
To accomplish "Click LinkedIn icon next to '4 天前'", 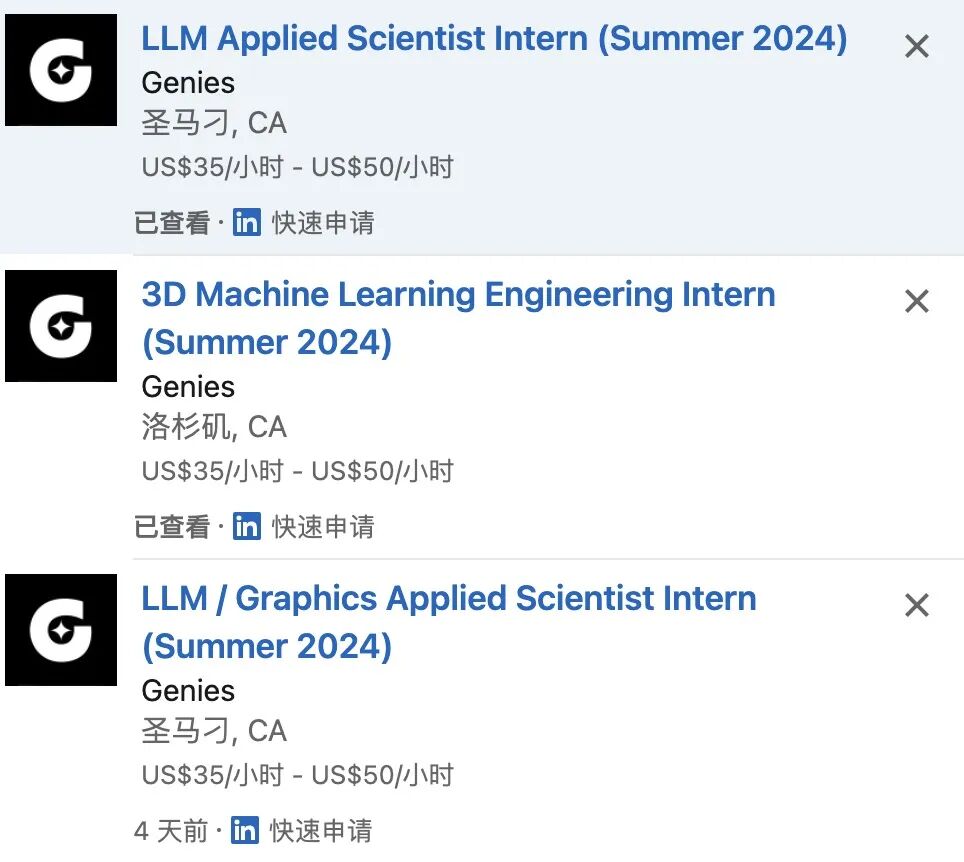I will pos(245,830).
